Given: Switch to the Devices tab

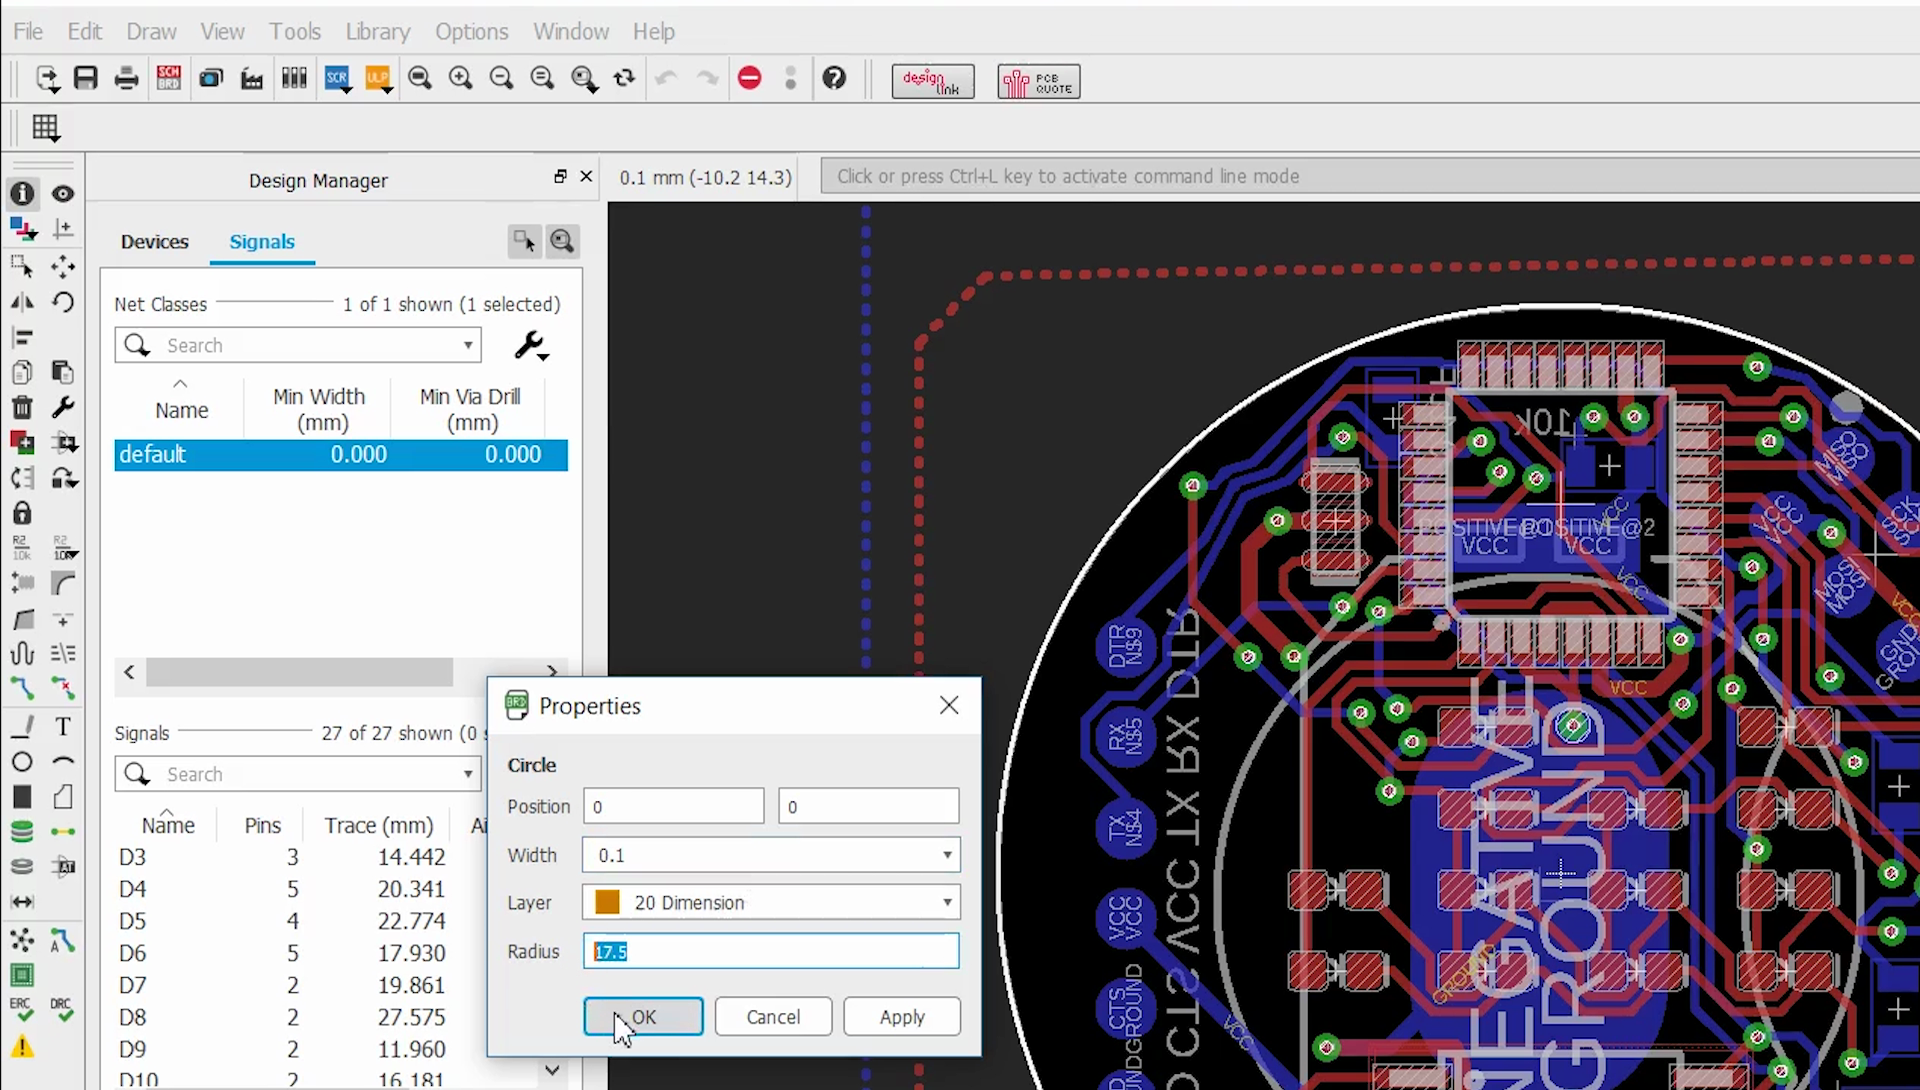Looking at the screenshot, I should 154,242.
